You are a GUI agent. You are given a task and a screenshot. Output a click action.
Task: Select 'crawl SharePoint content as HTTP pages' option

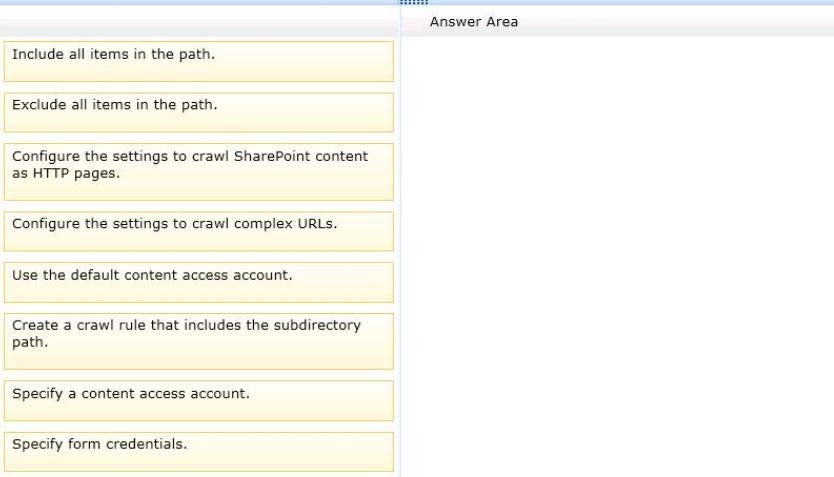coord(198,171)
